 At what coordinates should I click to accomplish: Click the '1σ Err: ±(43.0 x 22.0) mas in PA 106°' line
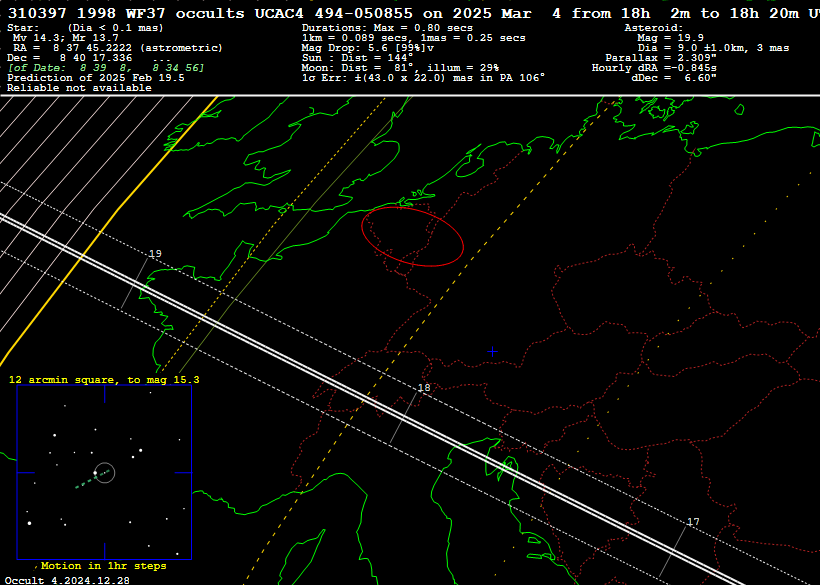point(423,78)
